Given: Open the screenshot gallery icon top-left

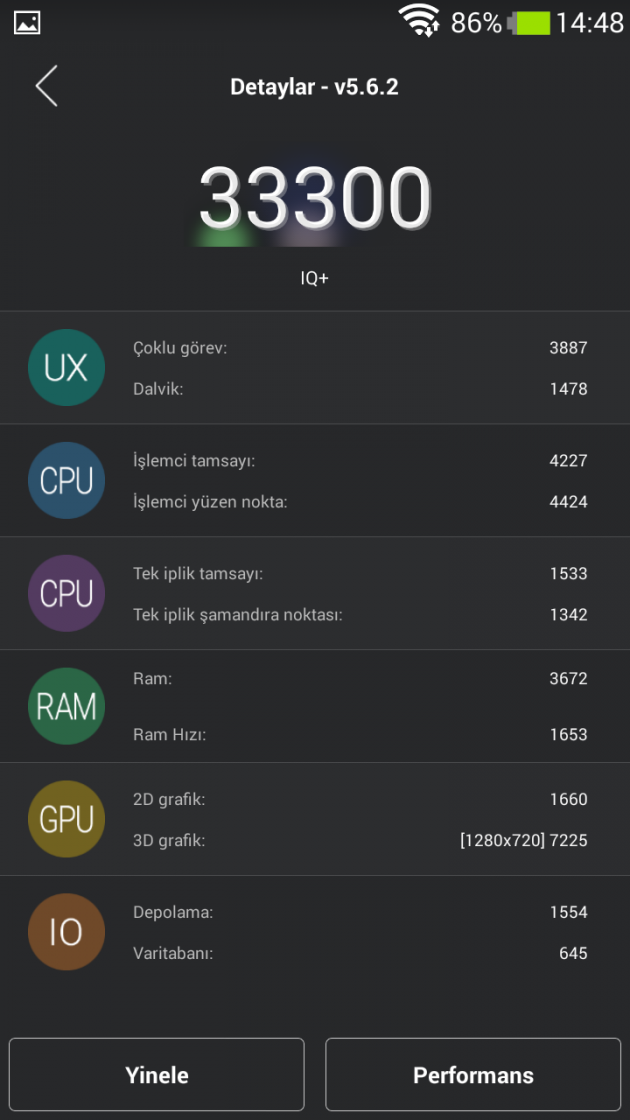Looking at the screenshot, I should [25, 21].
